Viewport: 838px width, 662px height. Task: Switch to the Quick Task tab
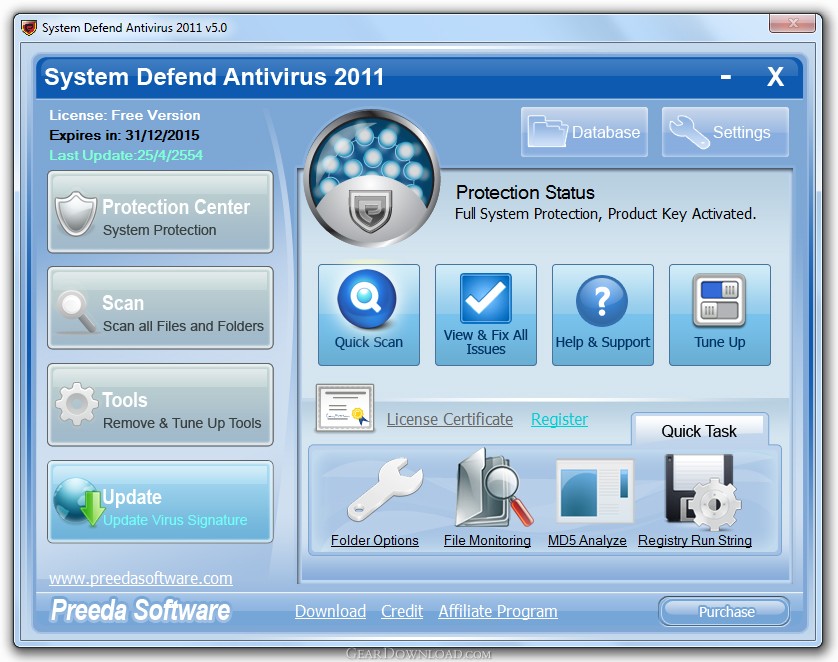pos(700,430)
